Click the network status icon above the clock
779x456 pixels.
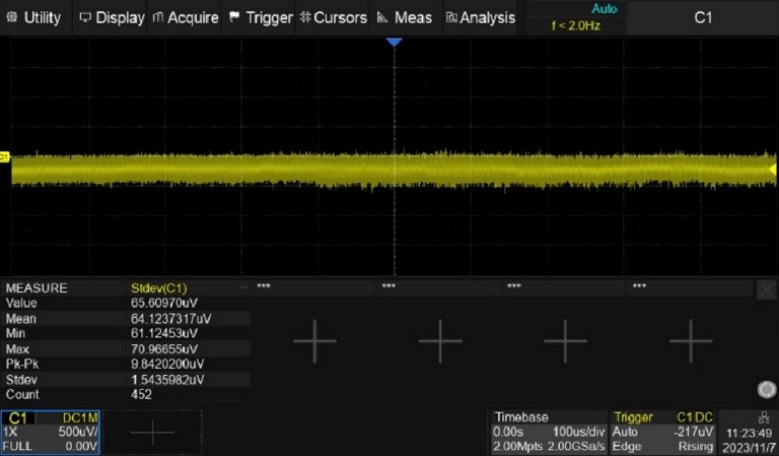click(763, 418)
